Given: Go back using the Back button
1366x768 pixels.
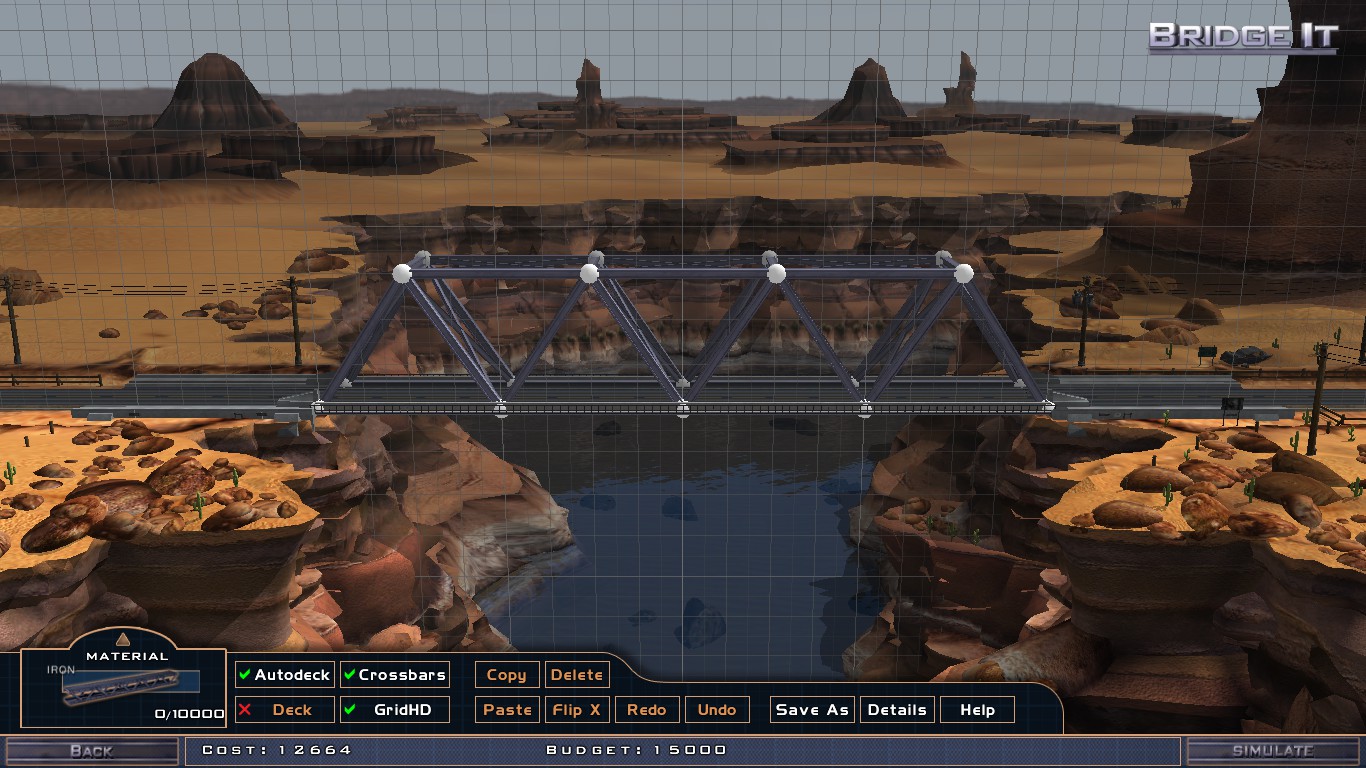Looking at the screenshot, I should (91, 751).
